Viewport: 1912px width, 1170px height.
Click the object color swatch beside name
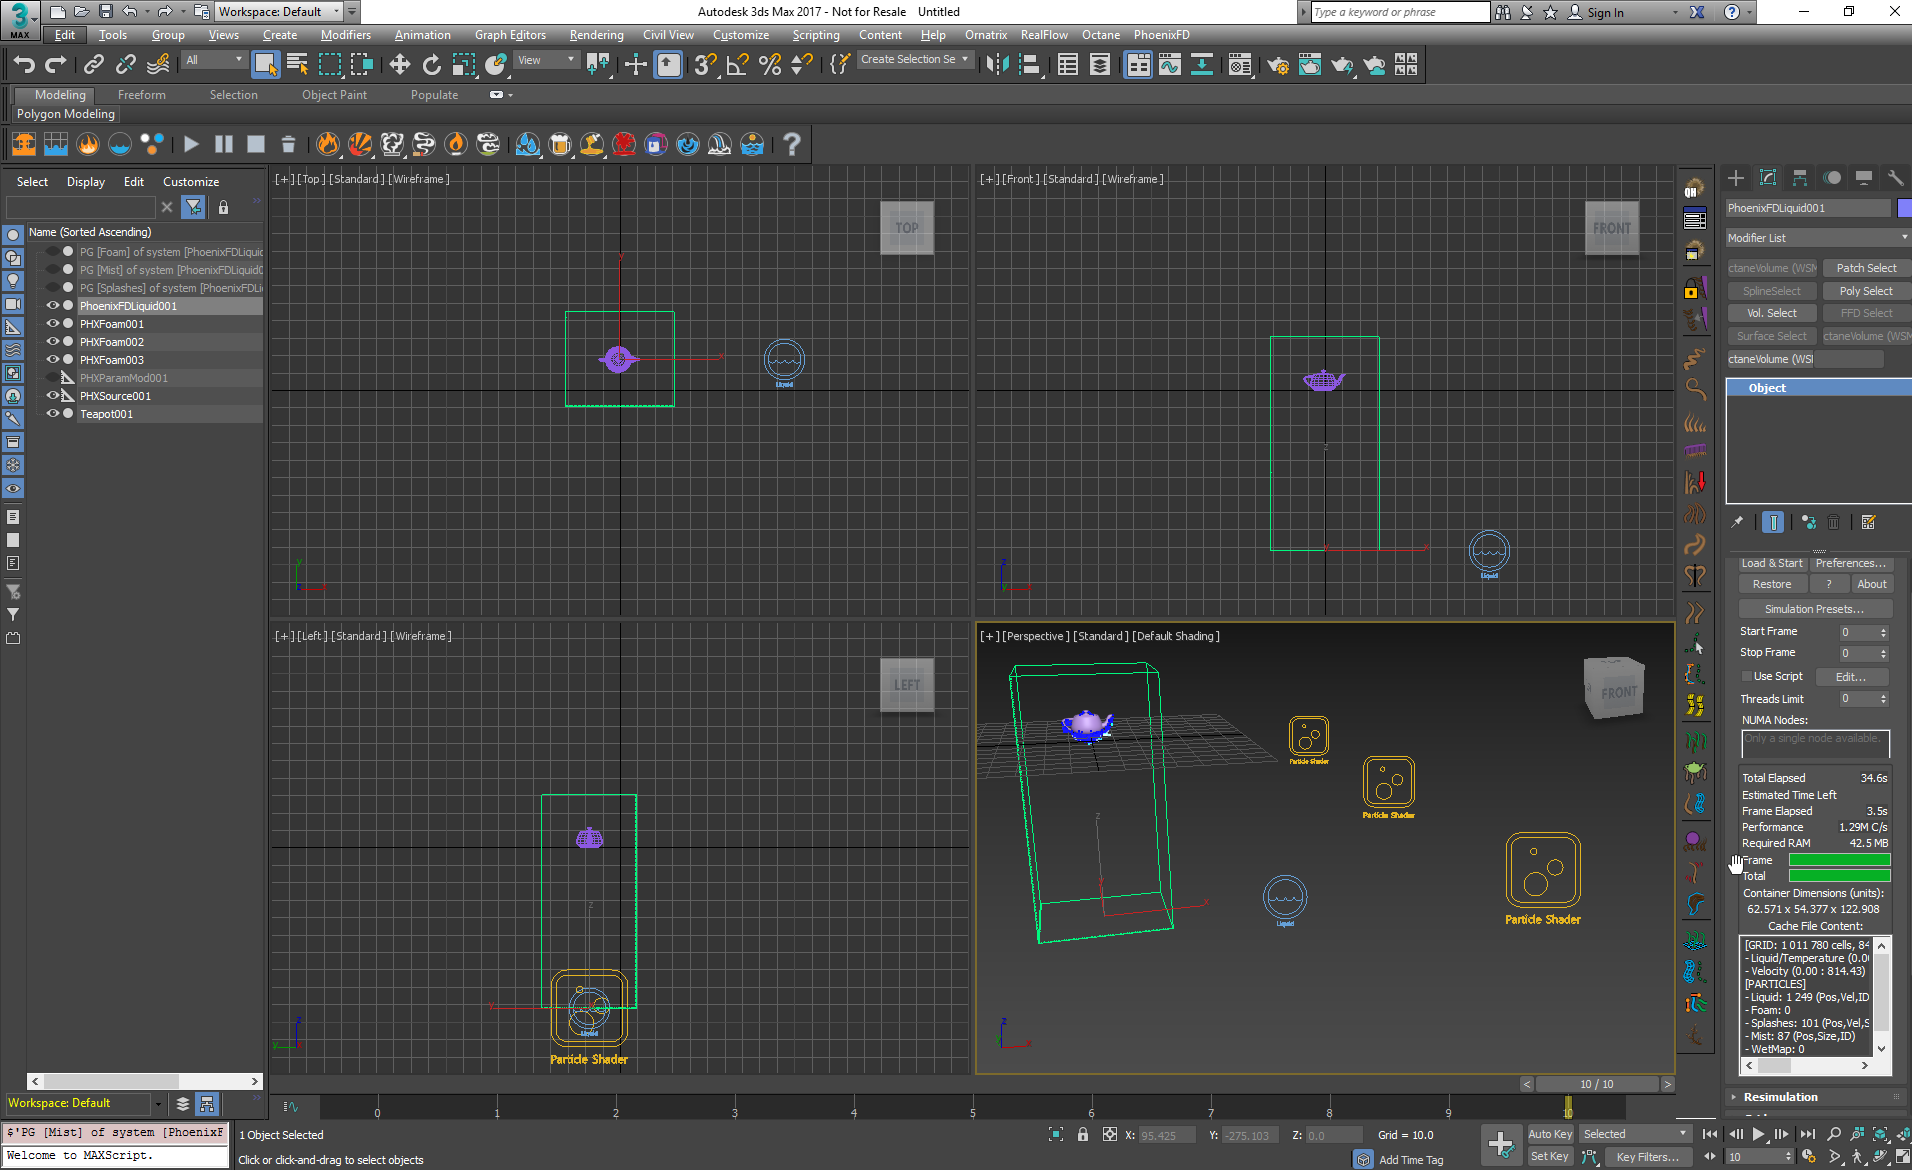[x=1904, y=208]
